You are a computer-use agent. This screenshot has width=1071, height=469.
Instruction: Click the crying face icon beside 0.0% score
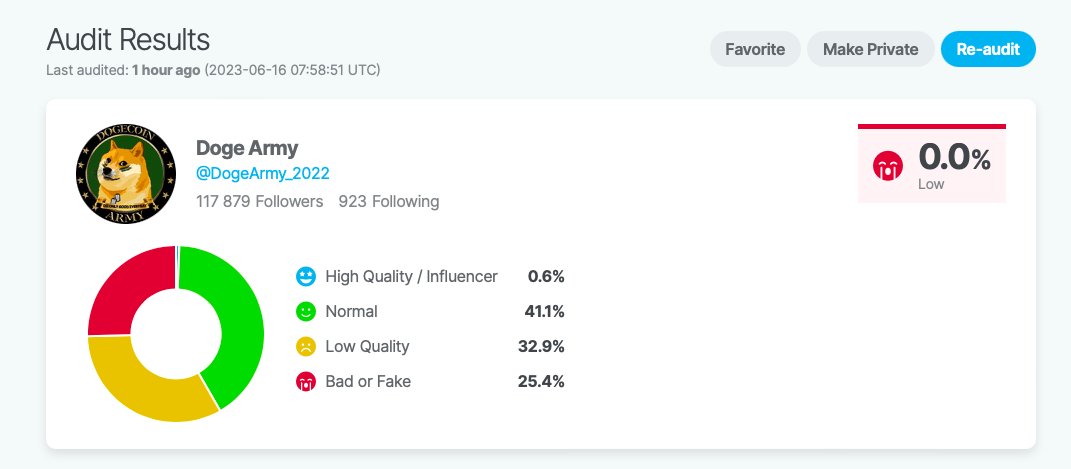[x=887, y=166]
